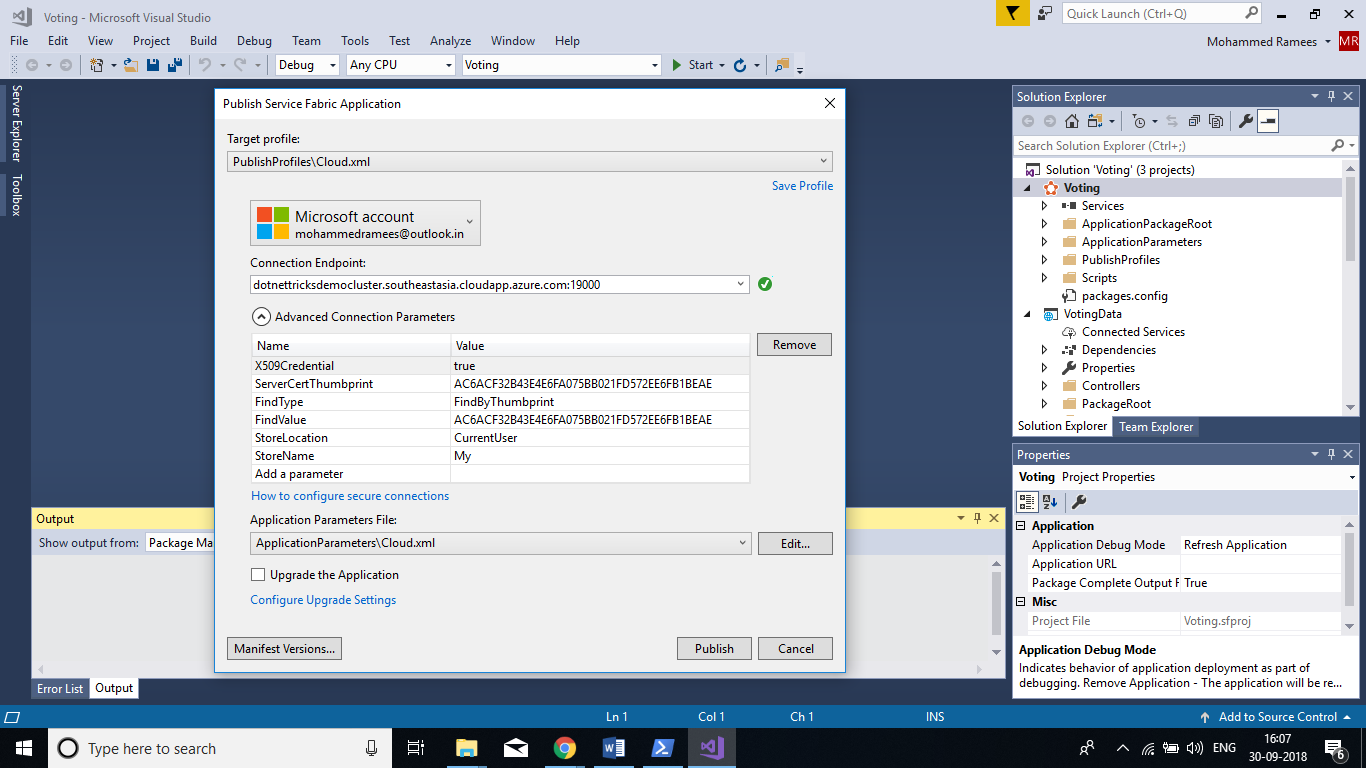1366x768 pixels.
Task: Open How to configure secure connections link
Action: pyautogui.click(x=350, y=496)
